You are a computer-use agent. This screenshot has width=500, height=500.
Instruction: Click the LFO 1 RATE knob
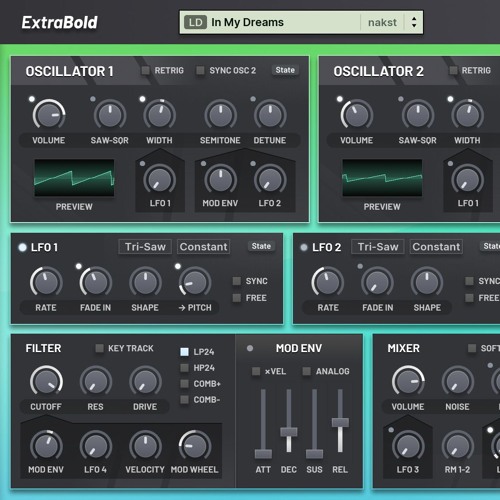click(x=46, y=282)
